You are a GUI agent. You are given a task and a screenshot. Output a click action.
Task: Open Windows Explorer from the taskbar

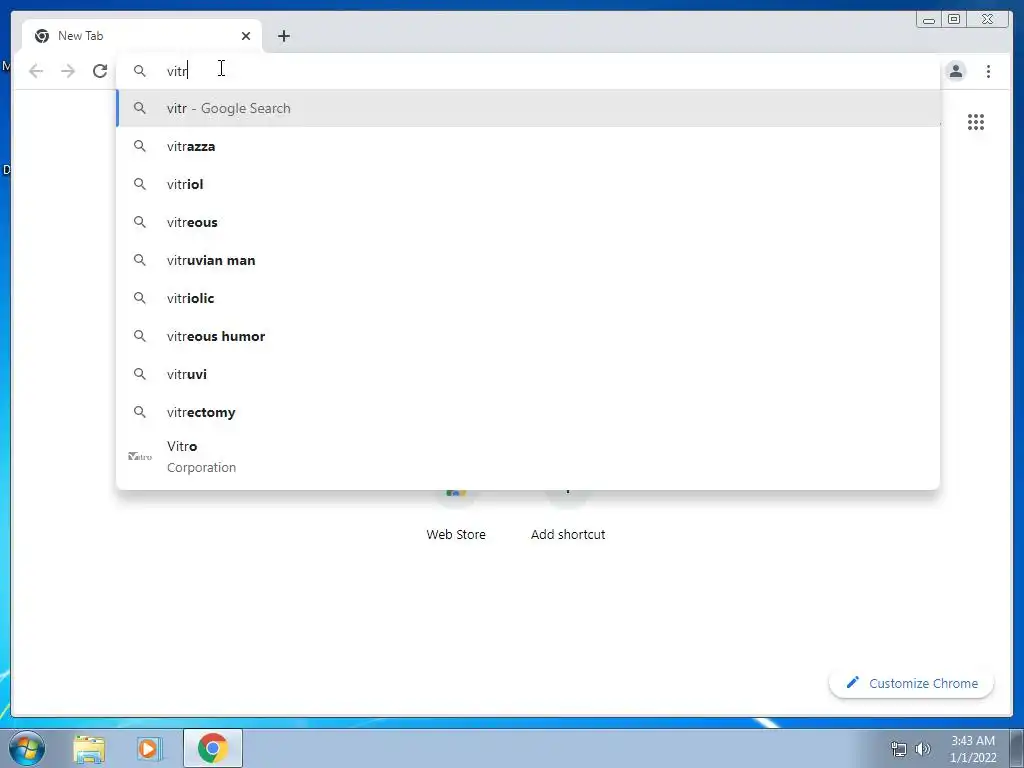(x=89, y=748)
